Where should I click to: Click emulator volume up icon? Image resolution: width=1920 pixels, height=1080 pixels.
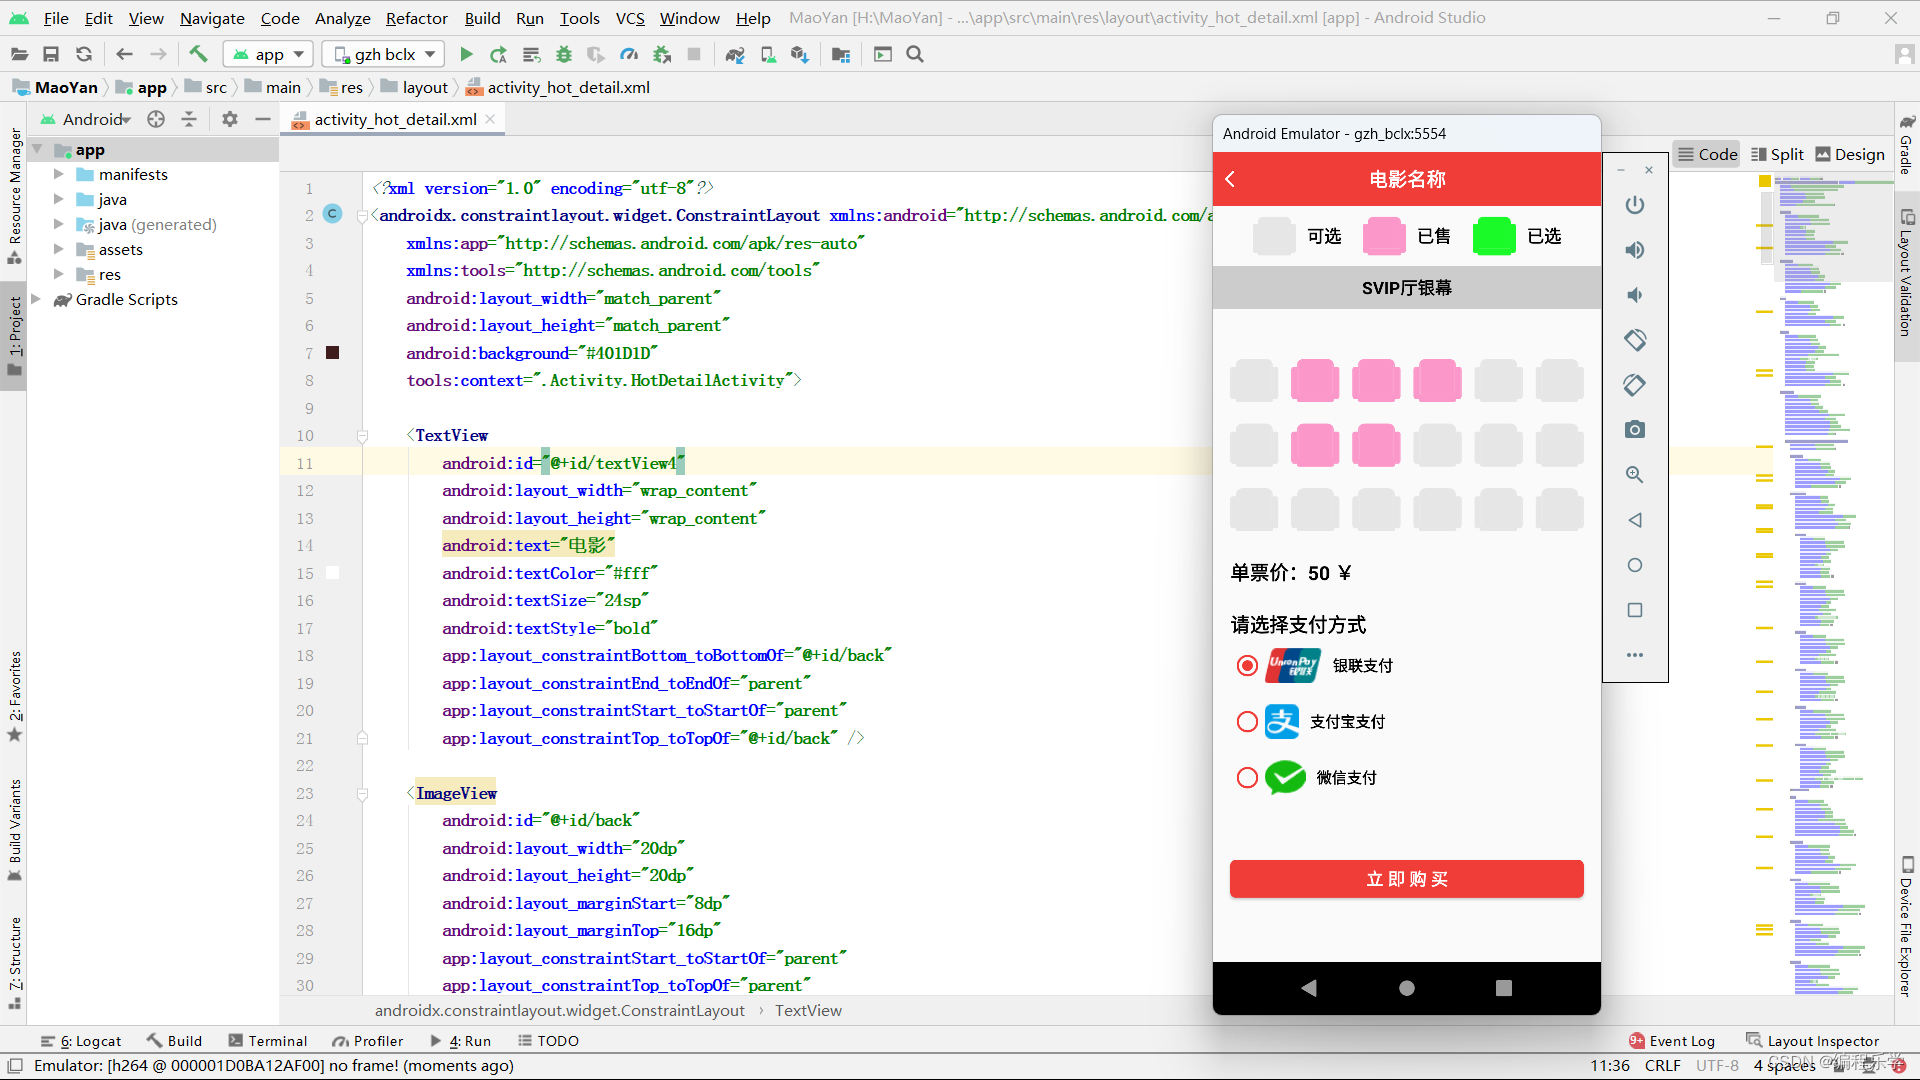pyautogui.click(x=1635, y=250)
